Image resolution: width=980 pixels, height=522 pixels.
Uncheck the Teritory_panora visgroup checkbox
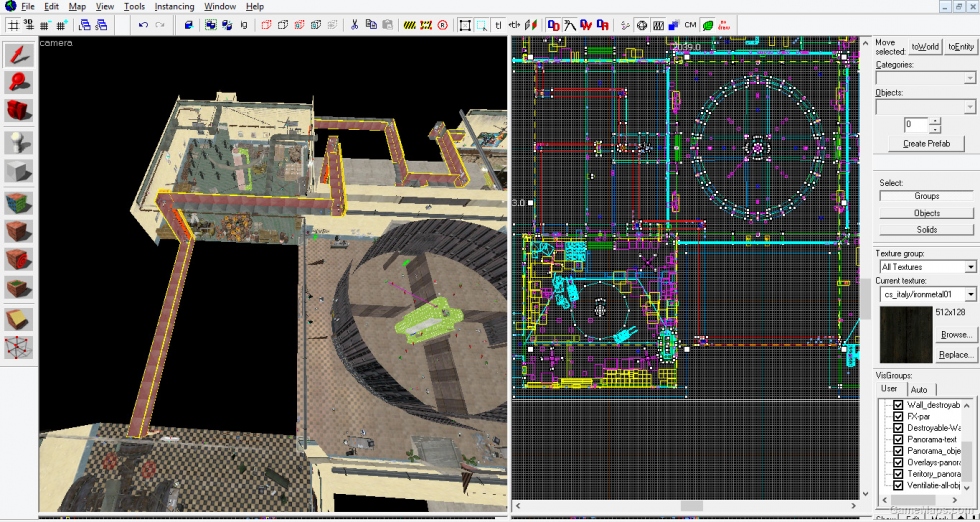tap(898, 474)
